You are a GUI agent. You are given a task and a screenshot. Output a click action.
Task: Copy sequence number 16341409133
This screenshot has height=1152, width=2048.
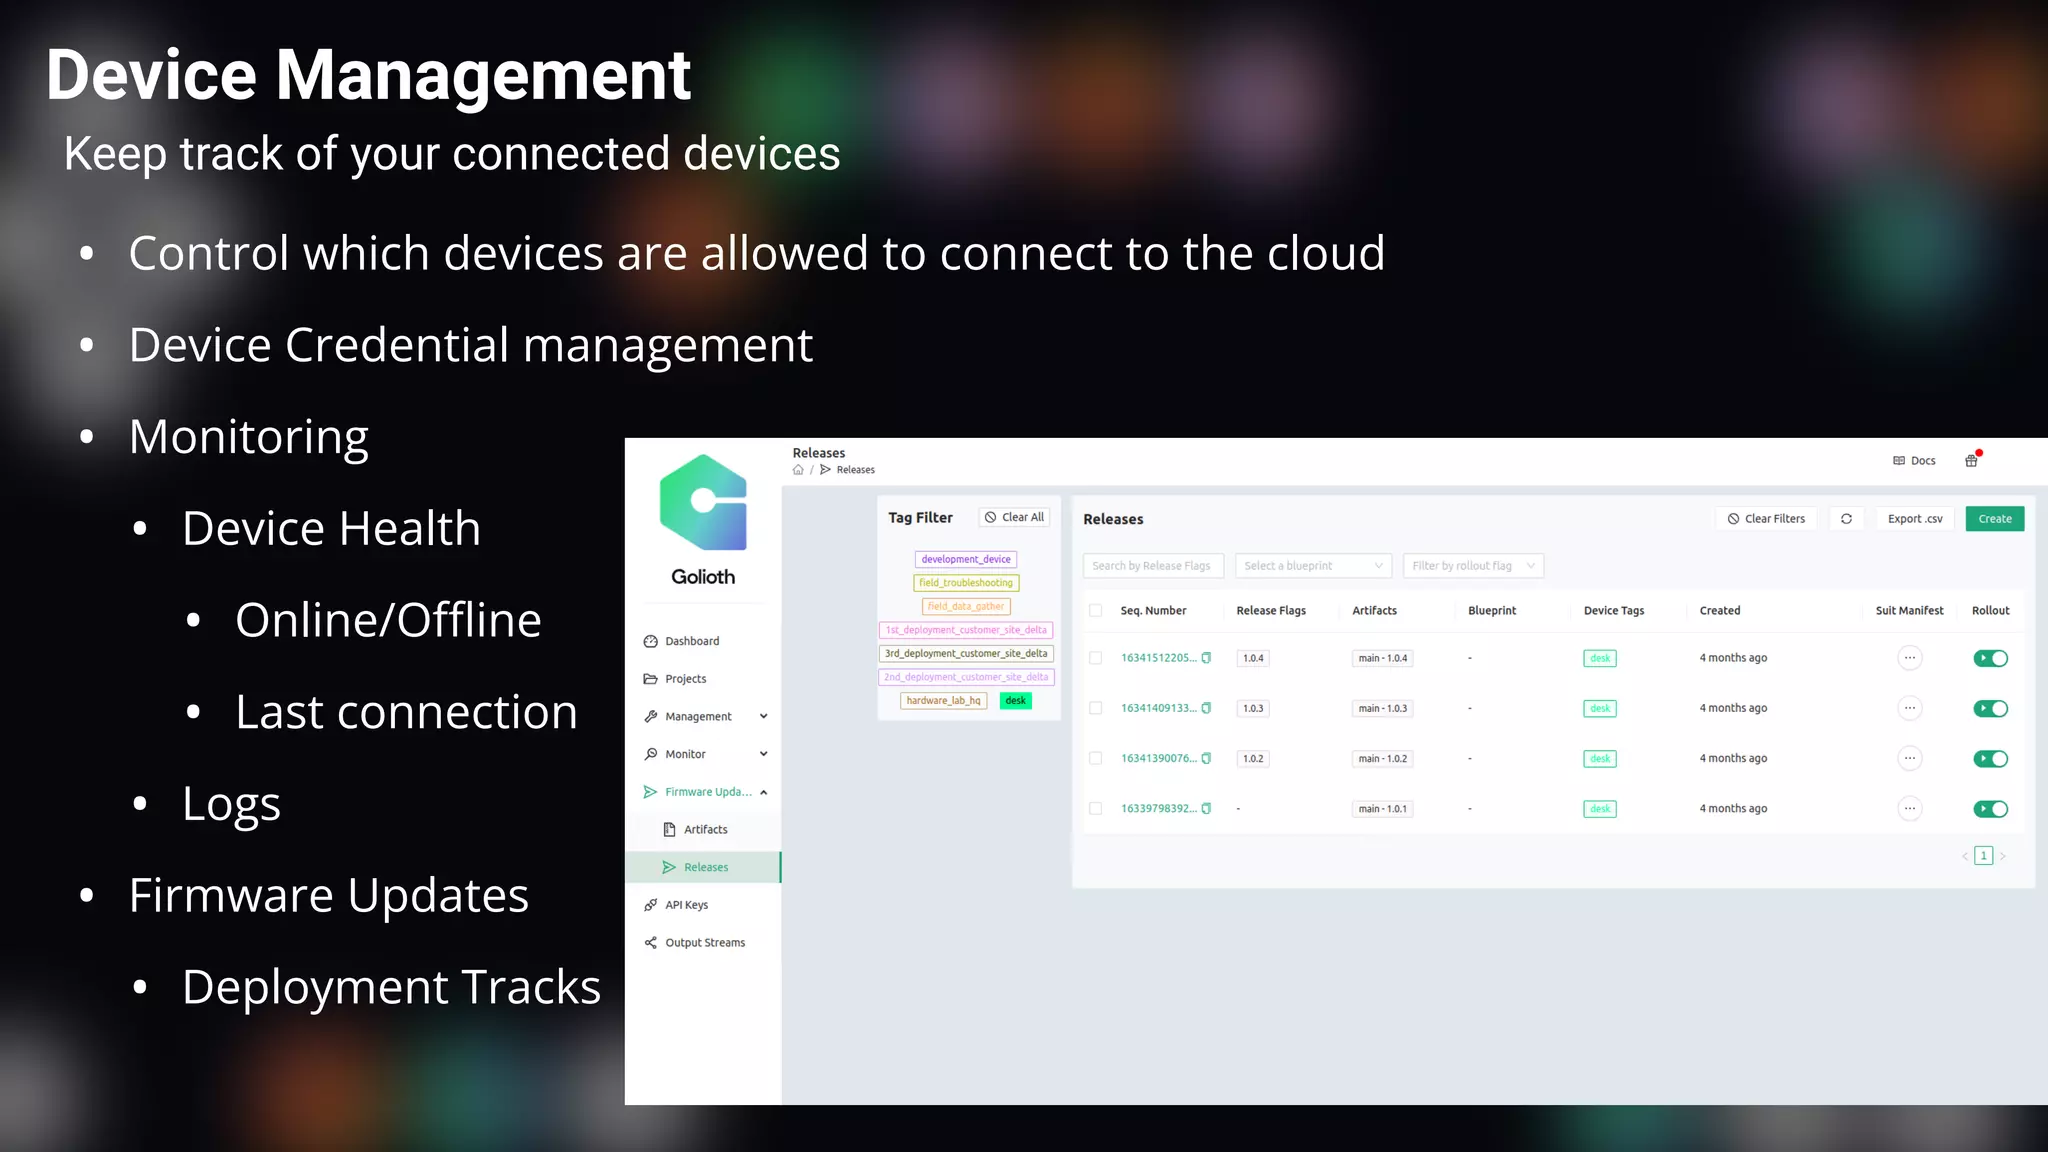click(x=1206, y=708)
